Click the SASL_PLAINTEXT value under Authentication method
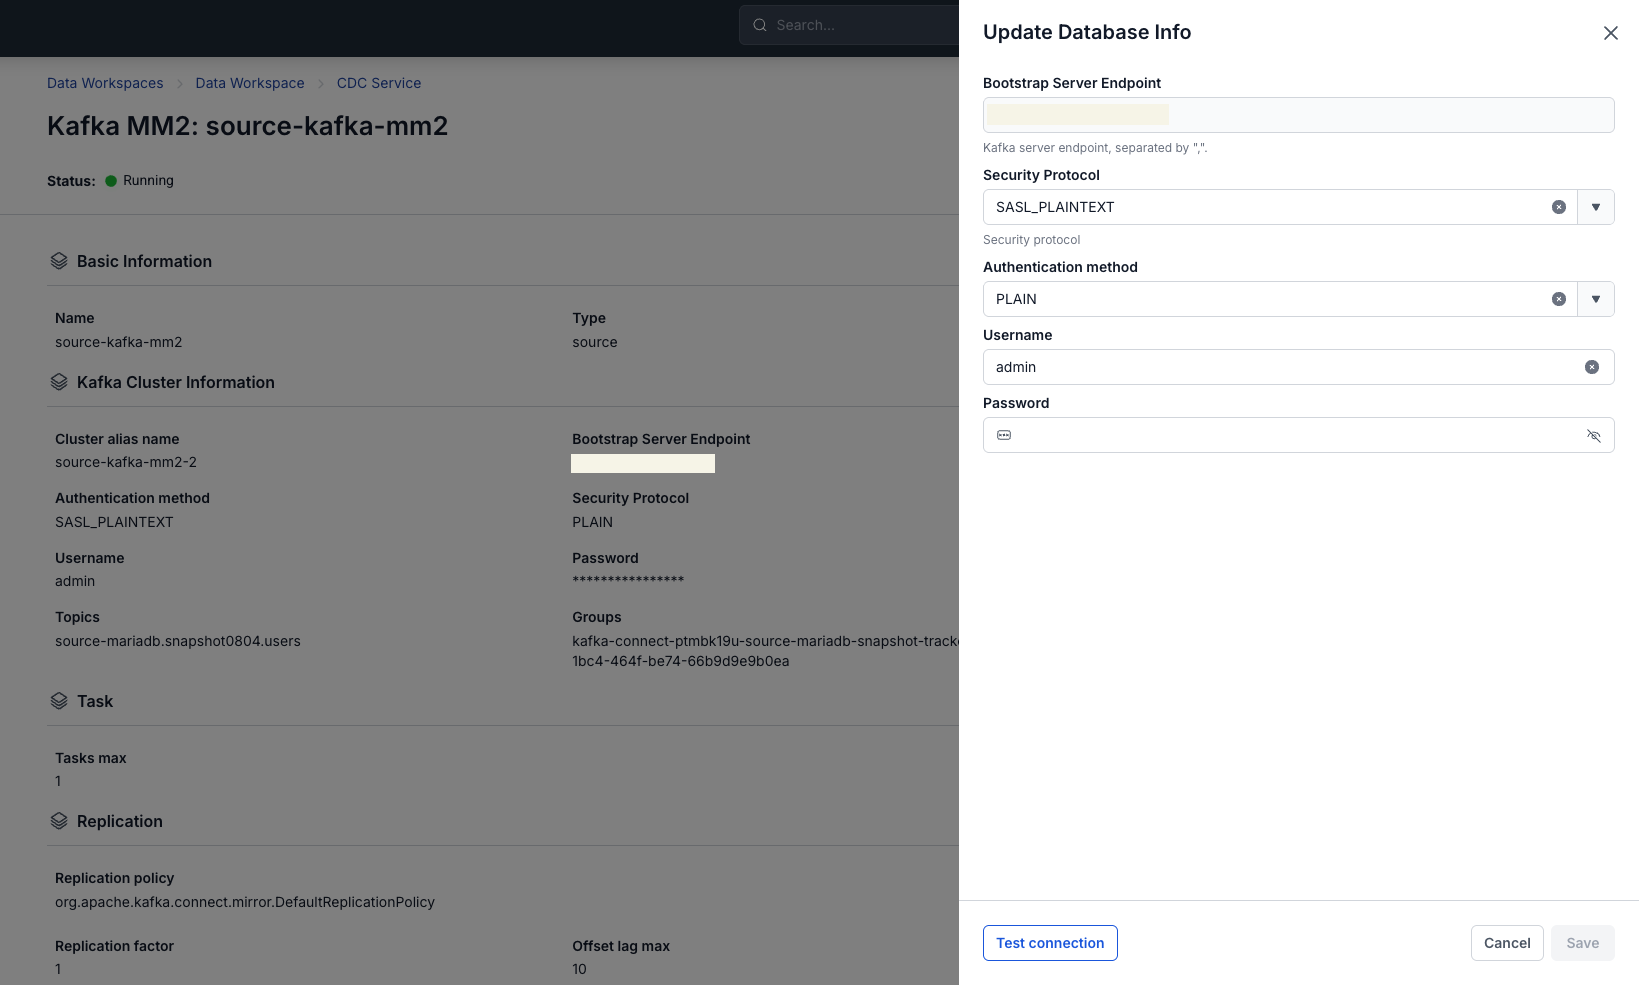Screen dimensions: 1639x985 coord(114,522)
